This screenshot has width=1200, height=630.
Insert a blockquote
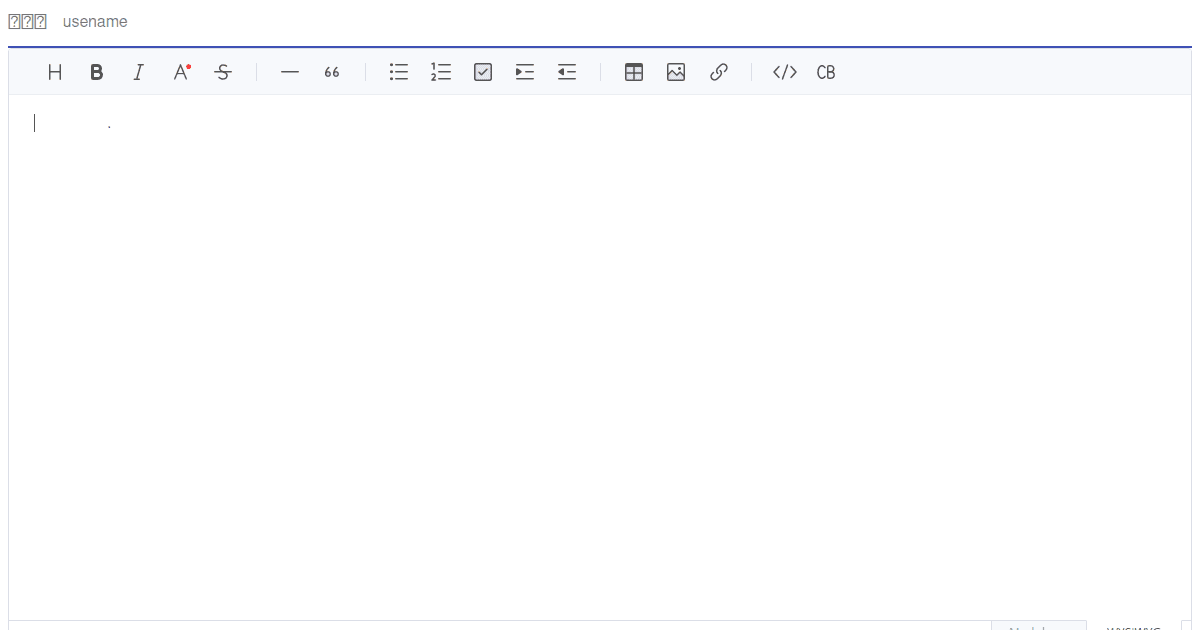point(332,72)
